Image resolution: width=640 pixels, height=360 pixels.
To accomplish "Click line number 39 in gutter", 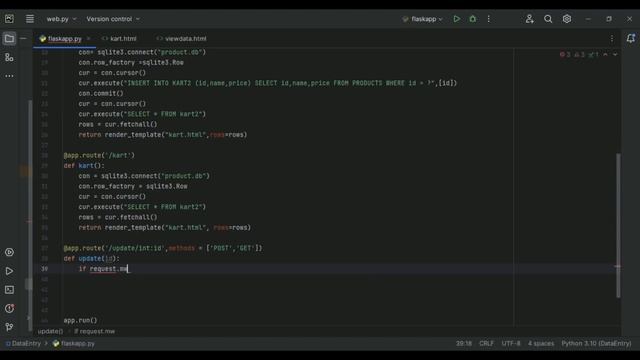I will pos(44,269).
